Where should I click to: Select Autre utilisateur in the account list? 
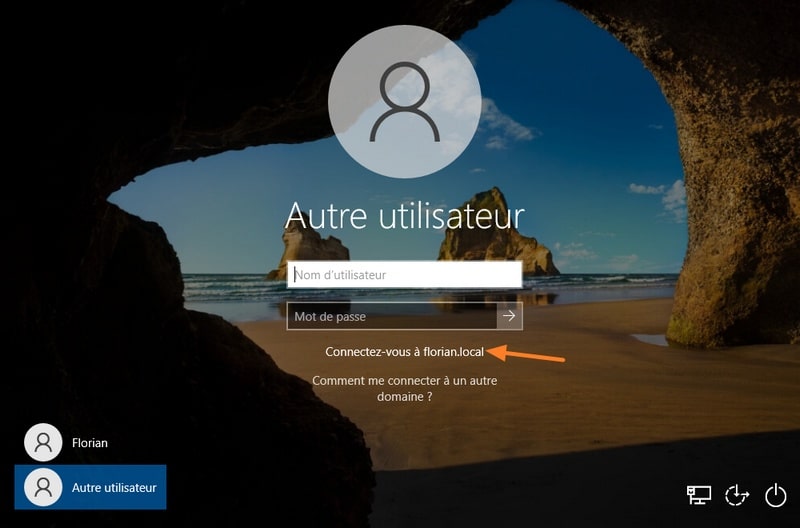90,487
